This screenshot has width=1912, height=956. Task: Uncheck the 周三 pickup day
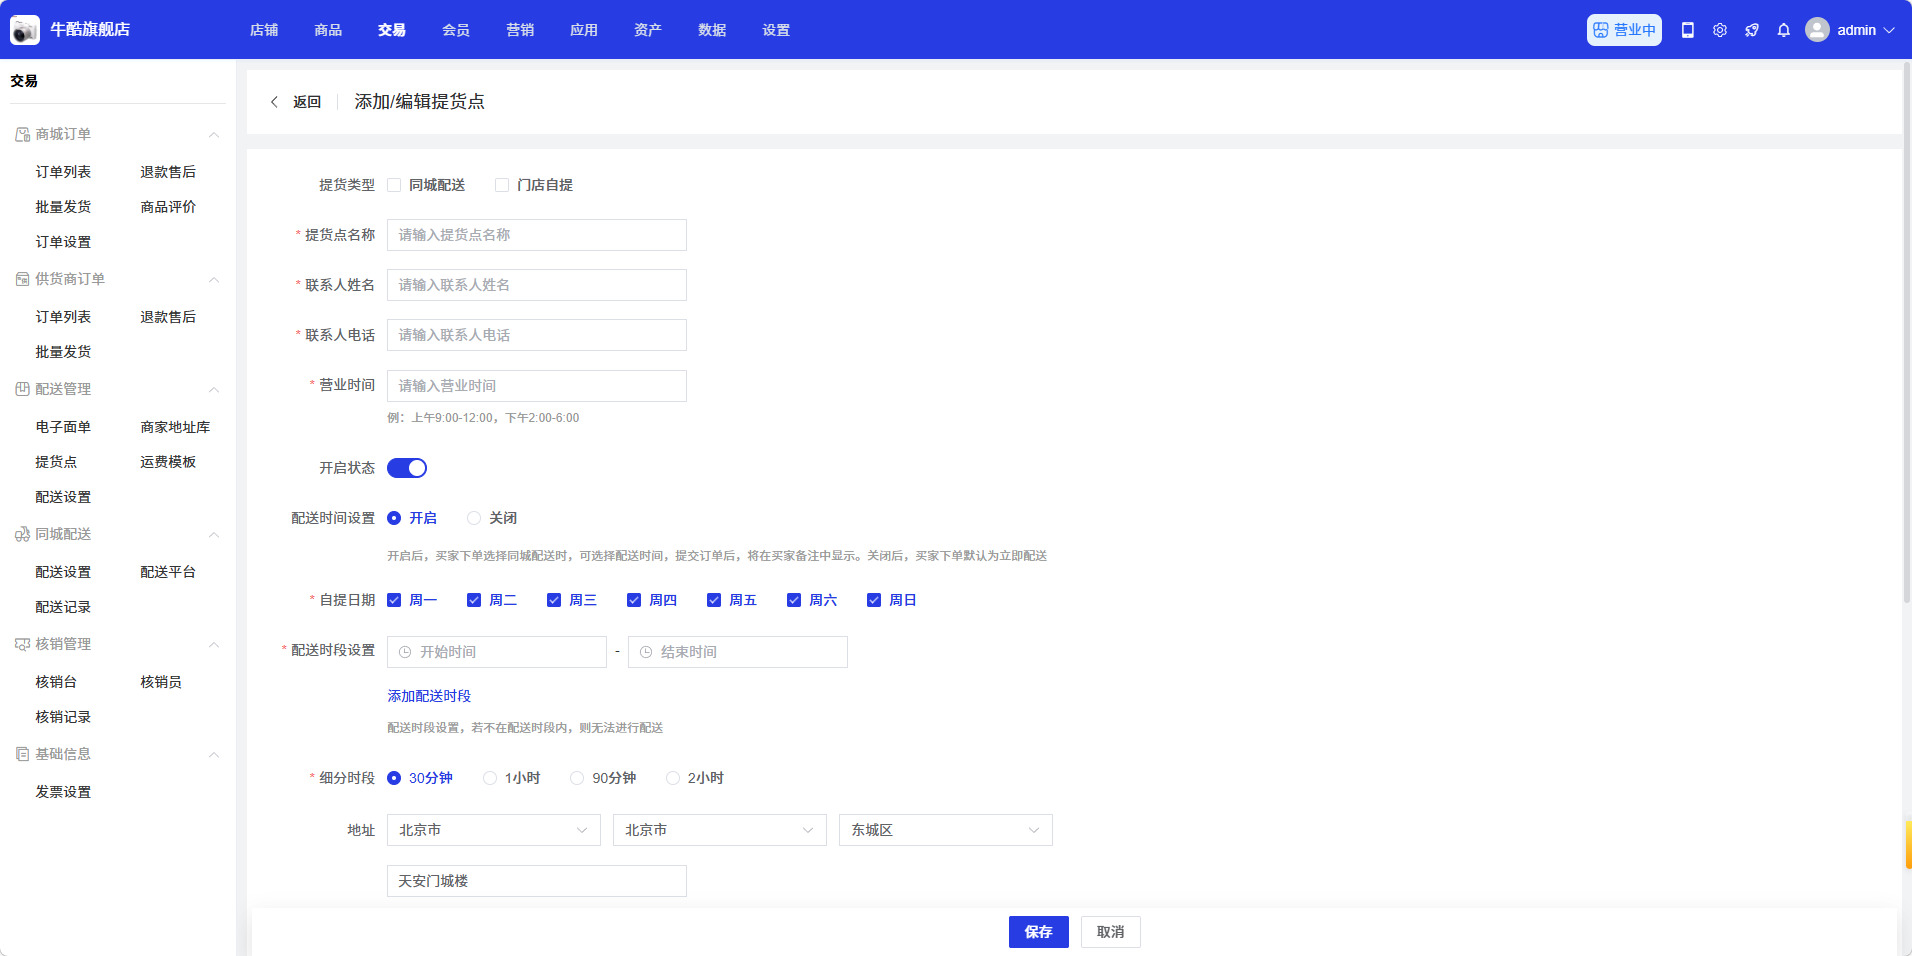(x=554, y=600)
